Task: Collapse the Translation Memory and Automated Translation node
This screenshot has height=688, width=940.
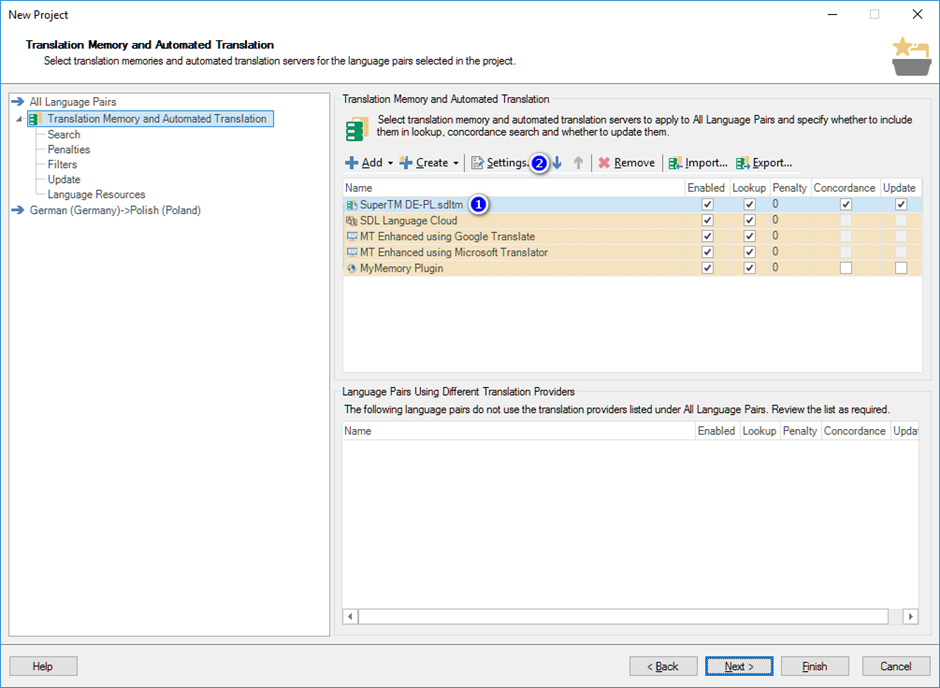Action: click(x=19, y=119)
